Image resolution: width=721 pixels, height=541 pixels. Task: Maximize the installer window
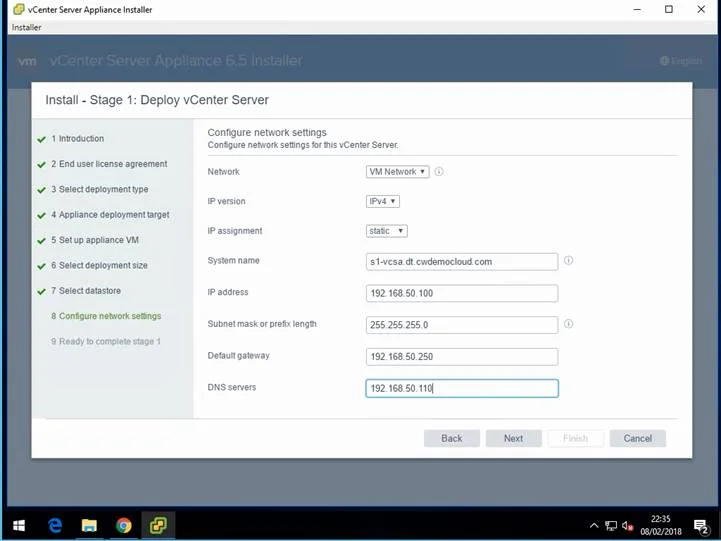(669, 10)
